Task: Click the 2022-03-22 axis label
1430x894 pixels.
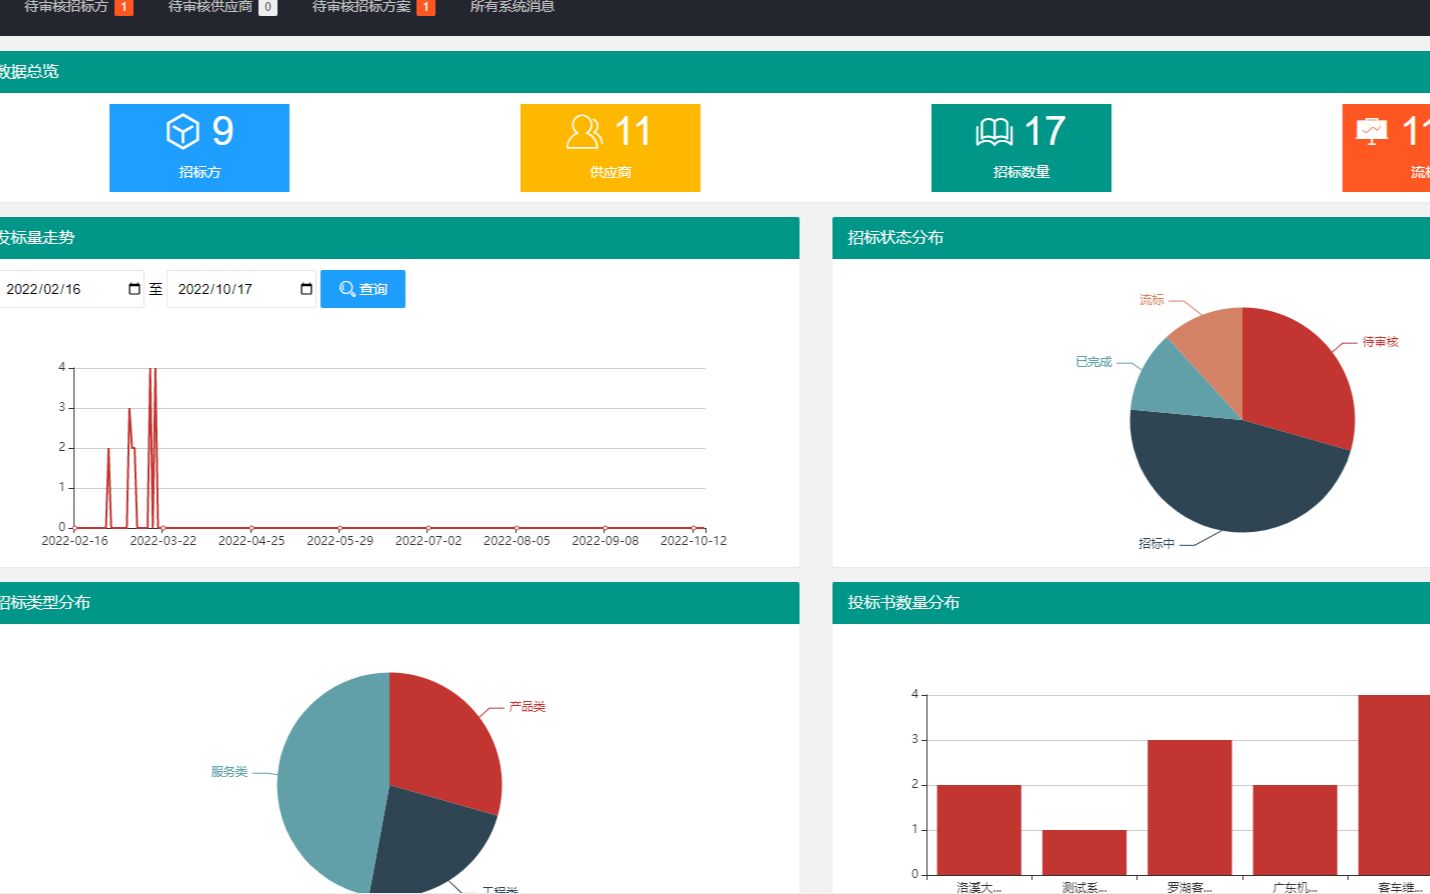Action: coord(163,541)
